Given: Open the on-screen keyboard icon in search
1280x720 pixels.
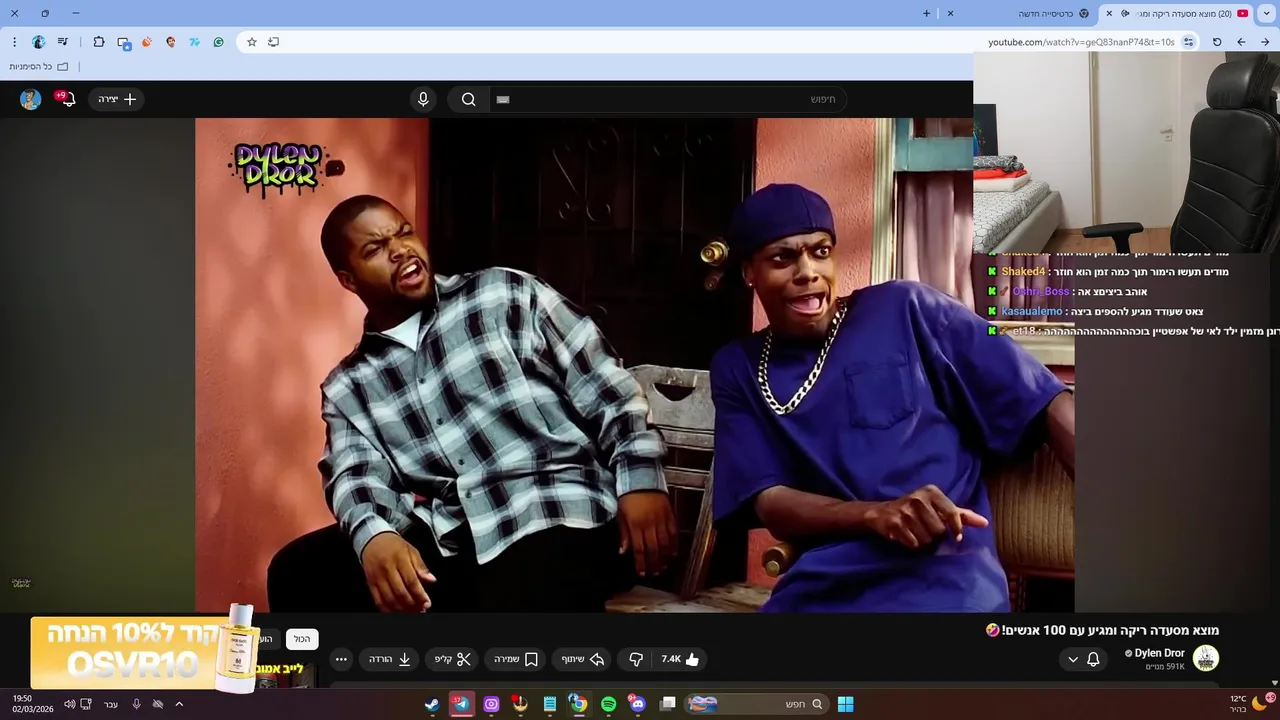Looking at the screenshot, I should click(x=503, y=99).
